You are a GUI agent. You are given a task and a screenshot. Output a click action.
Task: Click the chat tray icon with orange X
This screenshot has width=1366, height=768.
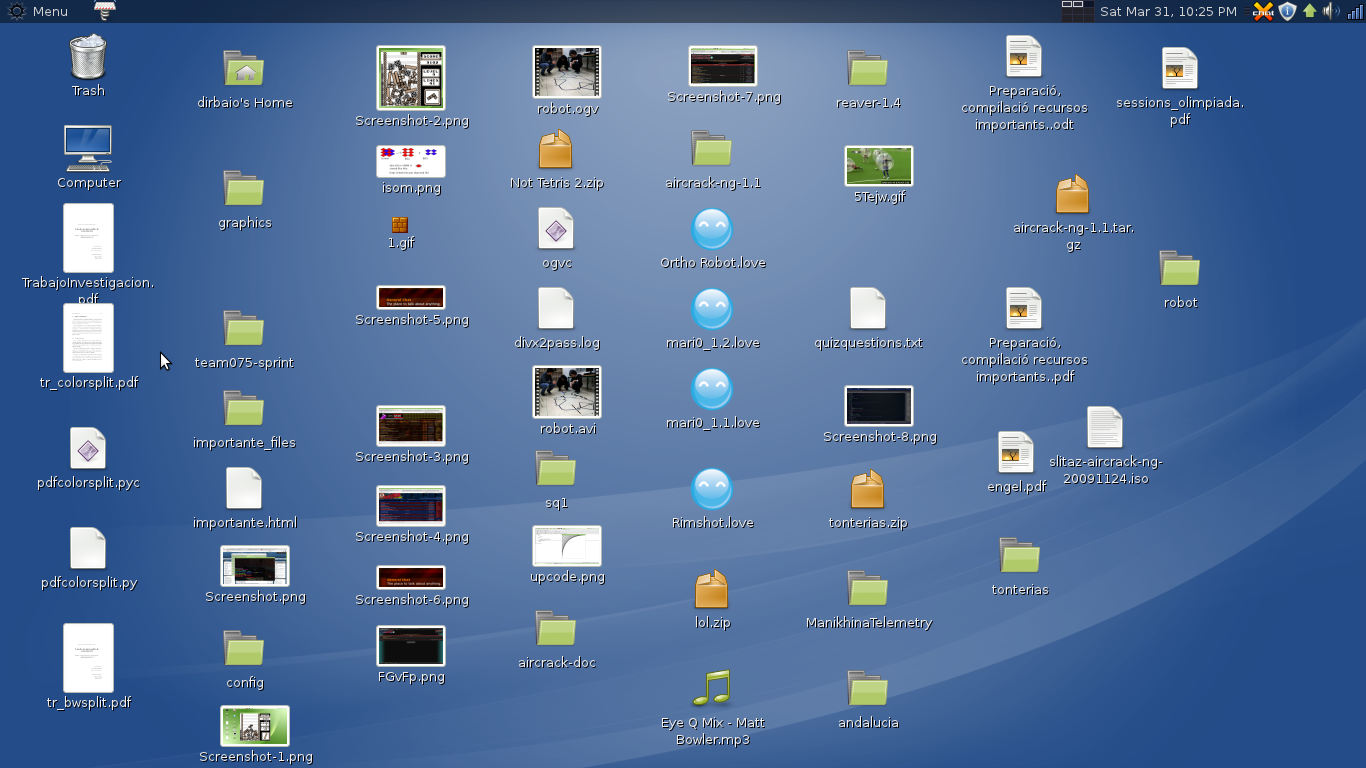pyautogui.click(x=1263, y=11)
